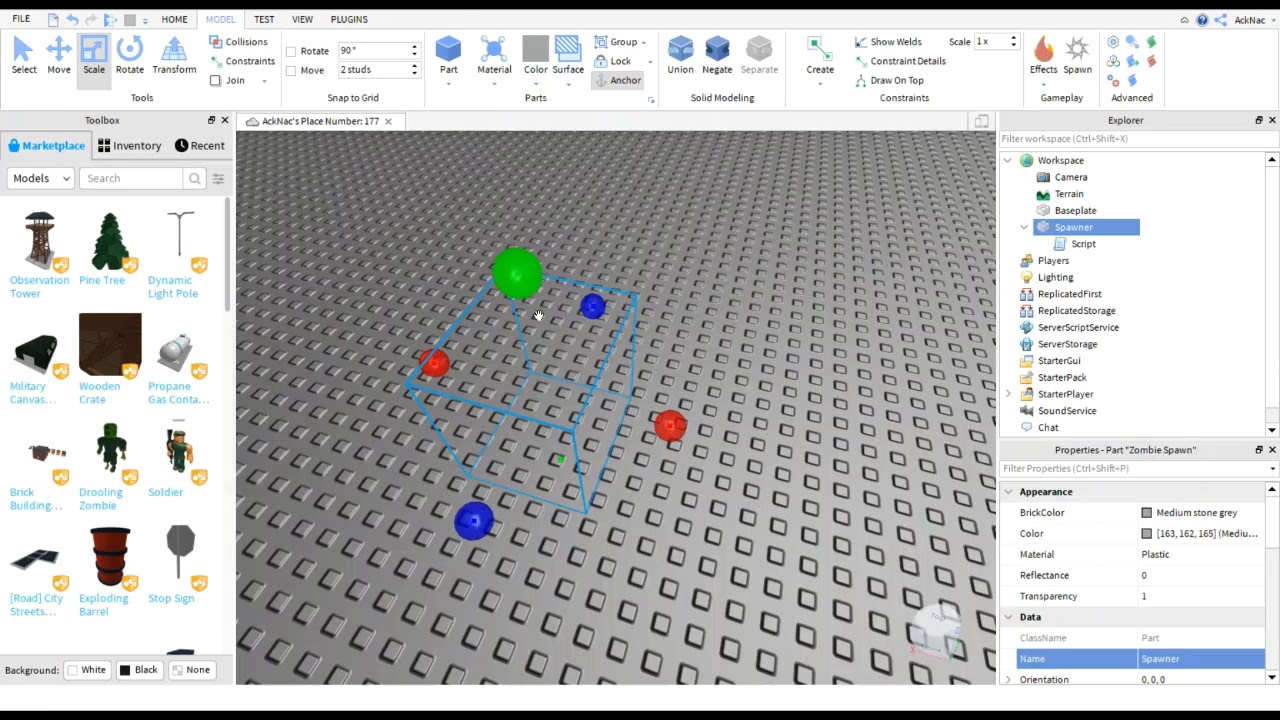The height and width of the screenshot is (720, 1280).
Task: Toggle Constraint Details
Action: tap(900, 61)
